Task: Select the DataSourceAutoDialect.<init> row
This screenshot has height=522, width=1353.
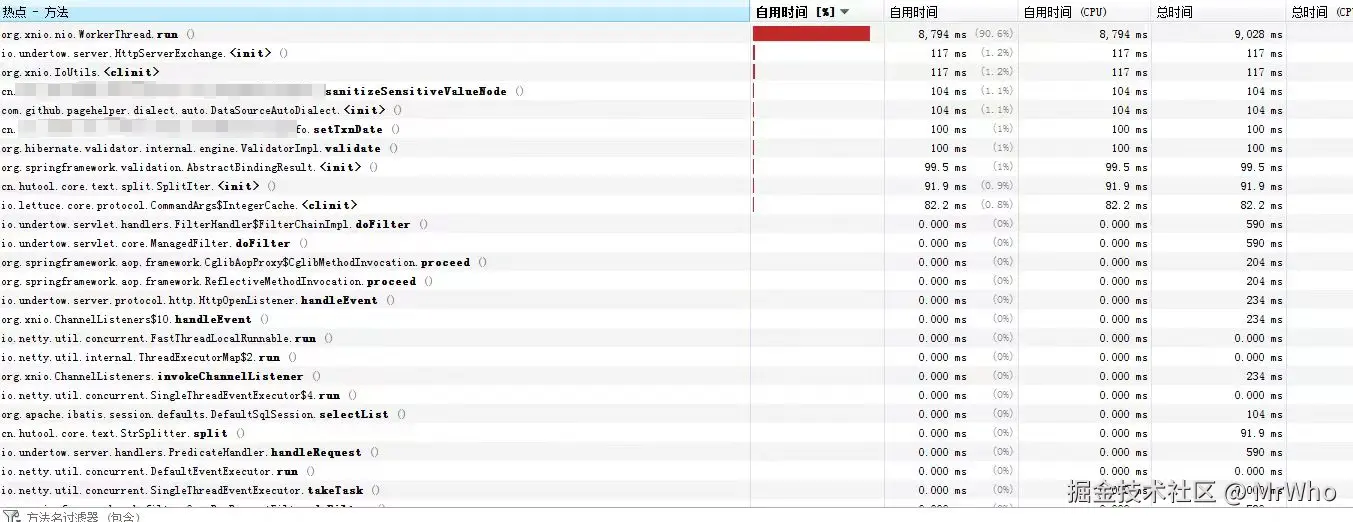Action: [200, 110]
